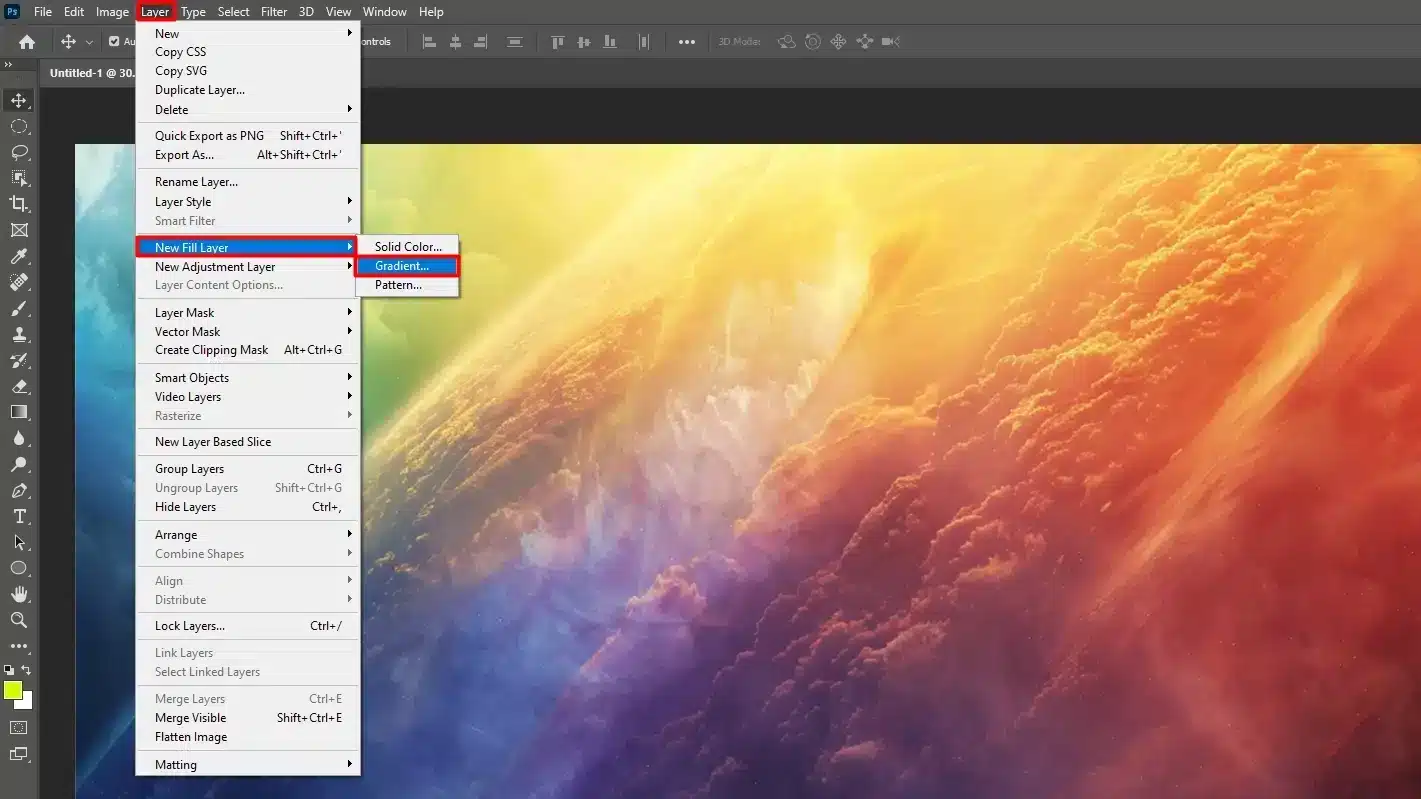Click Flatten Image menu entry
Viewport: 1421px width, 799px height.
[x=248, y=737]
